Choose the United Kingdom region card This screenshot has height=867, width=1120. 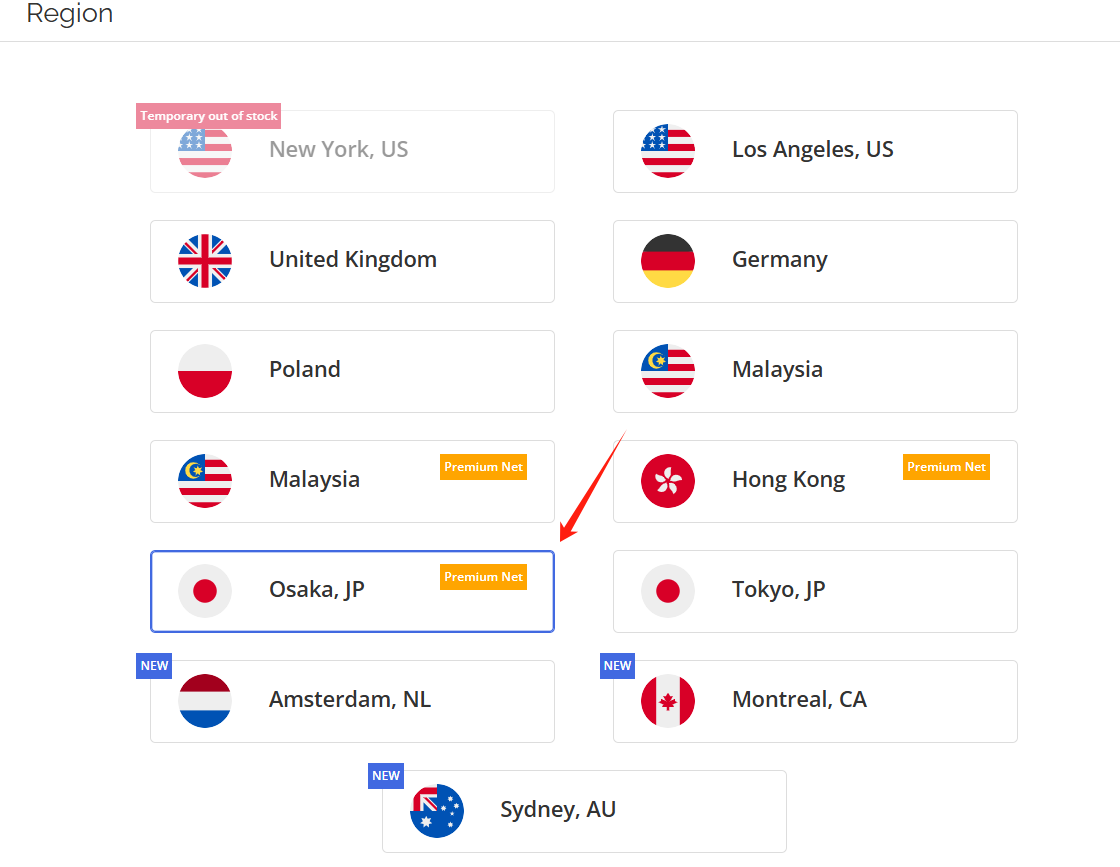tap(352, 261)
